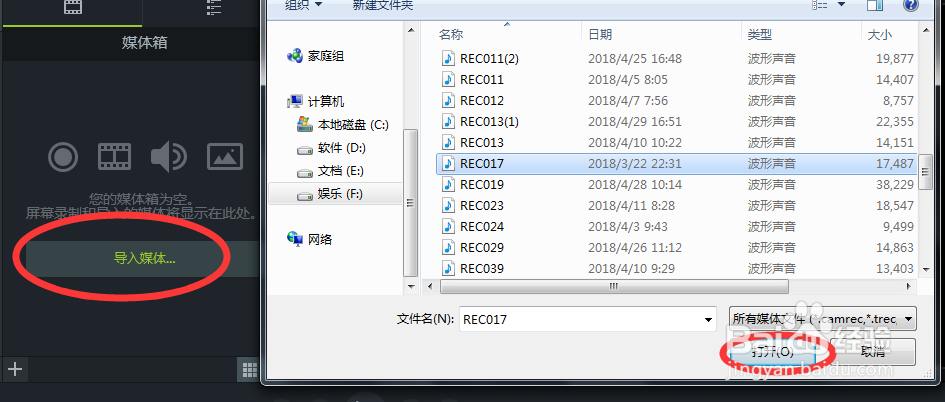Click the video film icon in media bin
The height and width of the screenshot is (402, 945).
tap(115, 157)
